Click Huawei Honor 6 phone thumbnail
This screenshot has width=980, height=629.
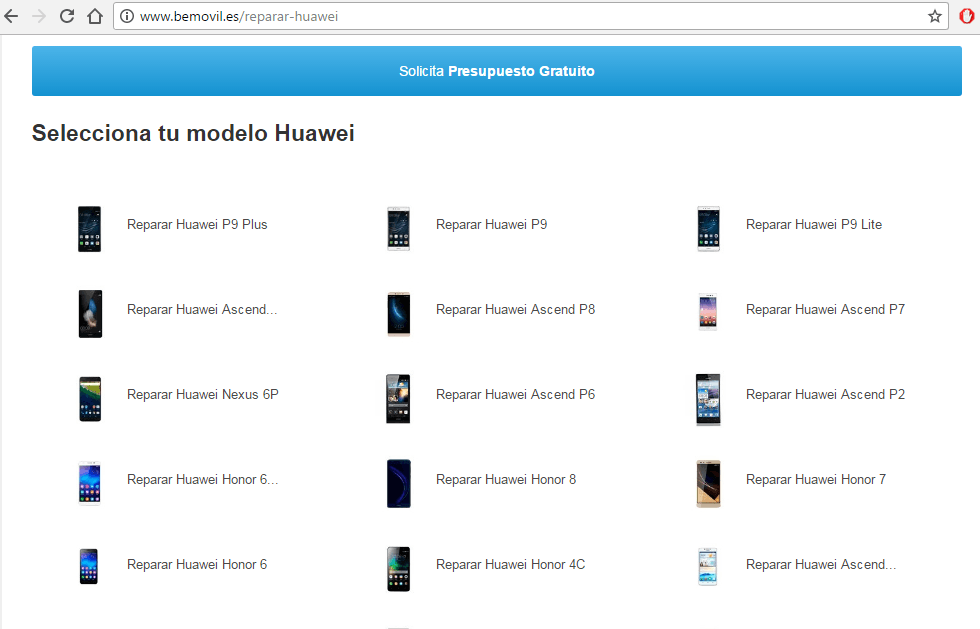[x=89, y=566]
